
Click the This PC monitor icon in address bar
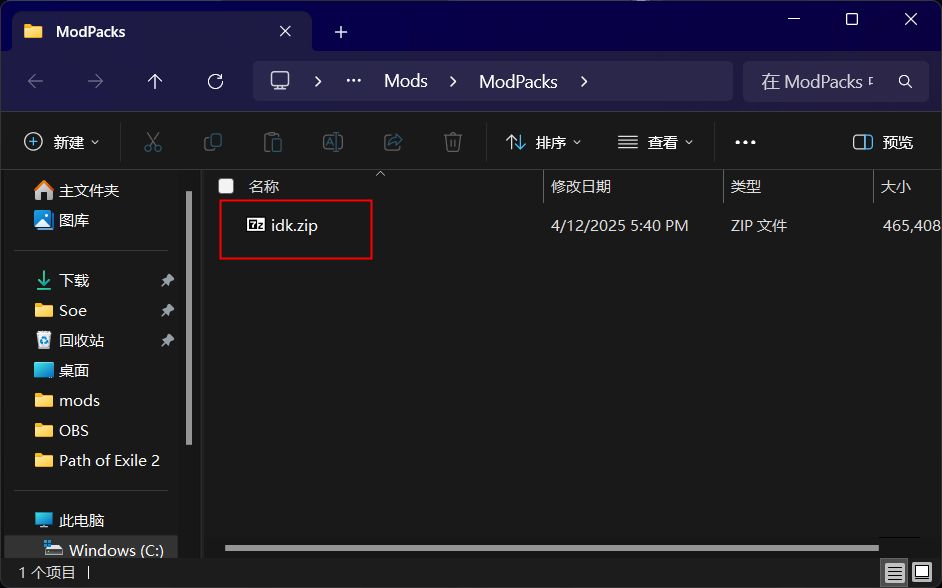click(280, 80)
